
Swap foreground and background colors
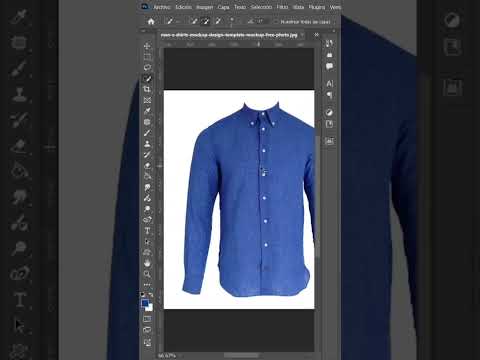[x=151, y=295]
